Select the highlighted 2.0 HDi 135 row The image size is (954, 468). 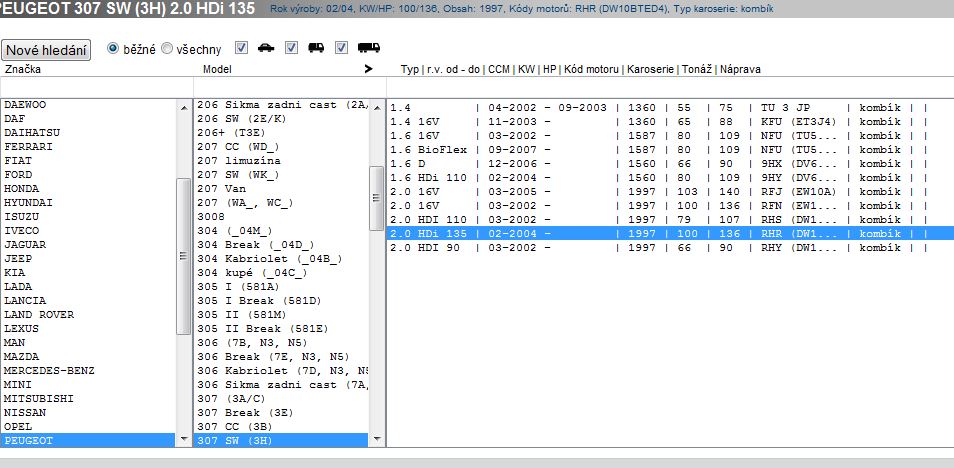click(x=670, y=234)
